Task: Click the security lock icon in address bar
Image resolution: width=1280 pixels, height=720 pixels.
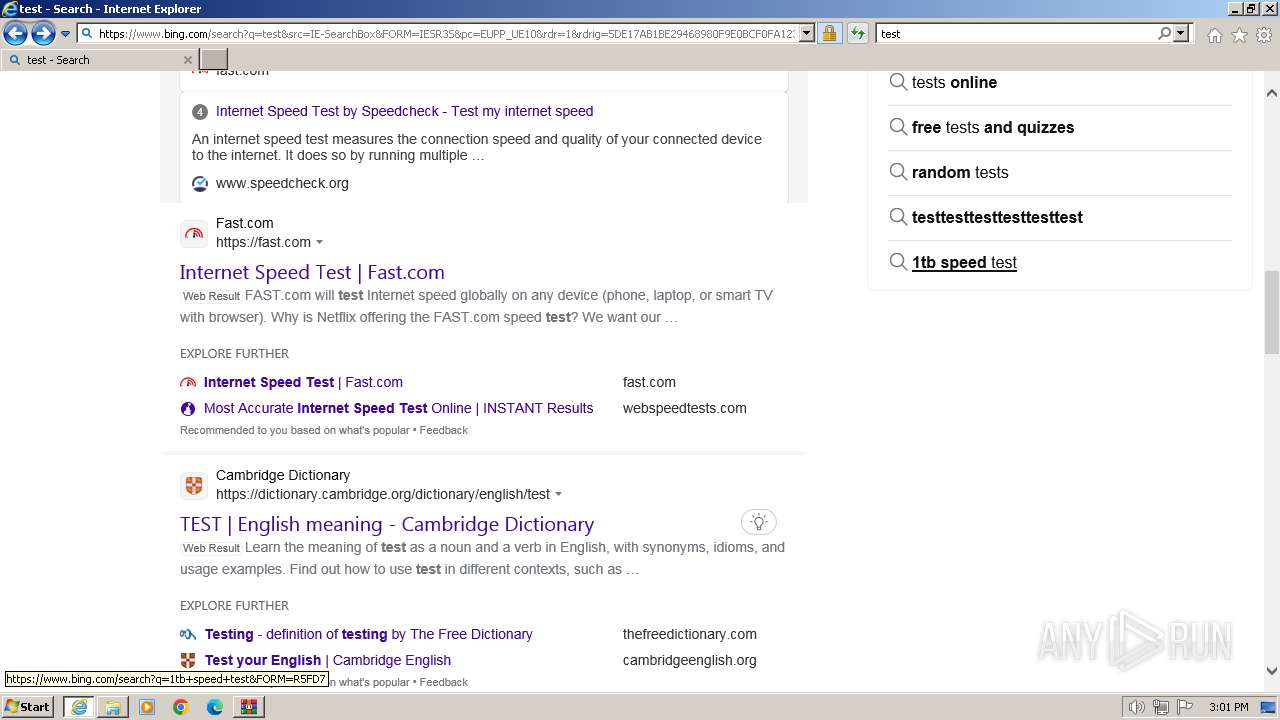Action: (829, 34)
